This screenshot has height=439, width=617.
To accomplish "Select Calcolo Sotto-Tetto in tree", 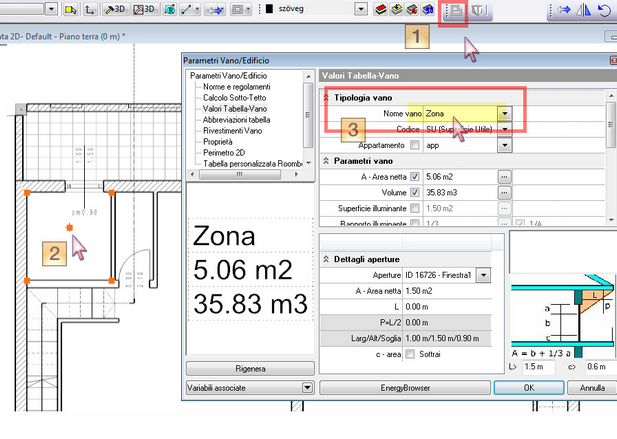I will 235,98.
